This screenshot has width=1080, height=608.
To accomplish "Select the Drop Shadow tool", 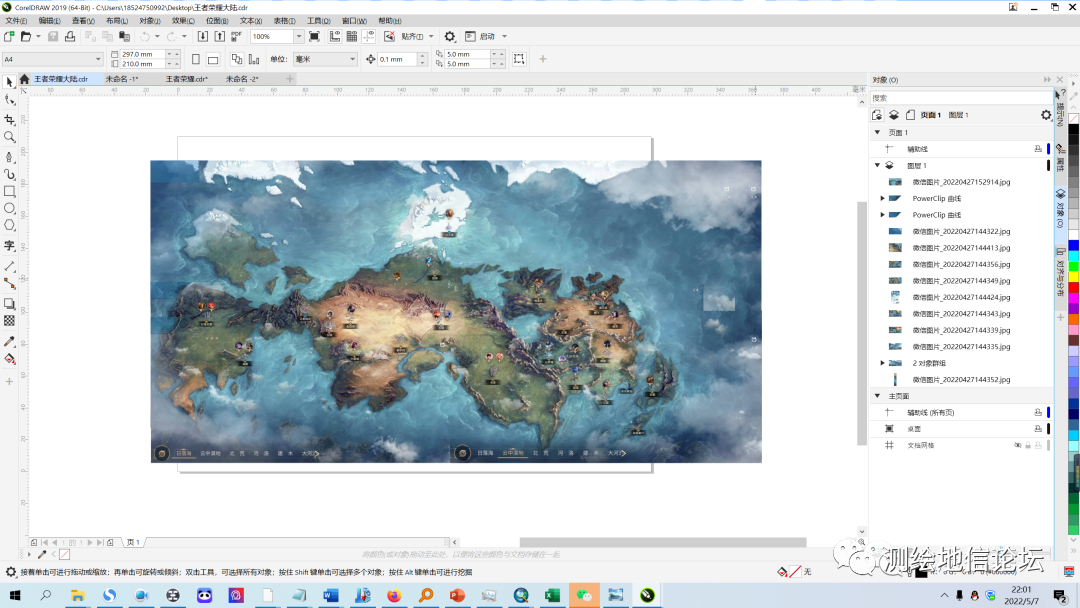I will click(10, 303).
